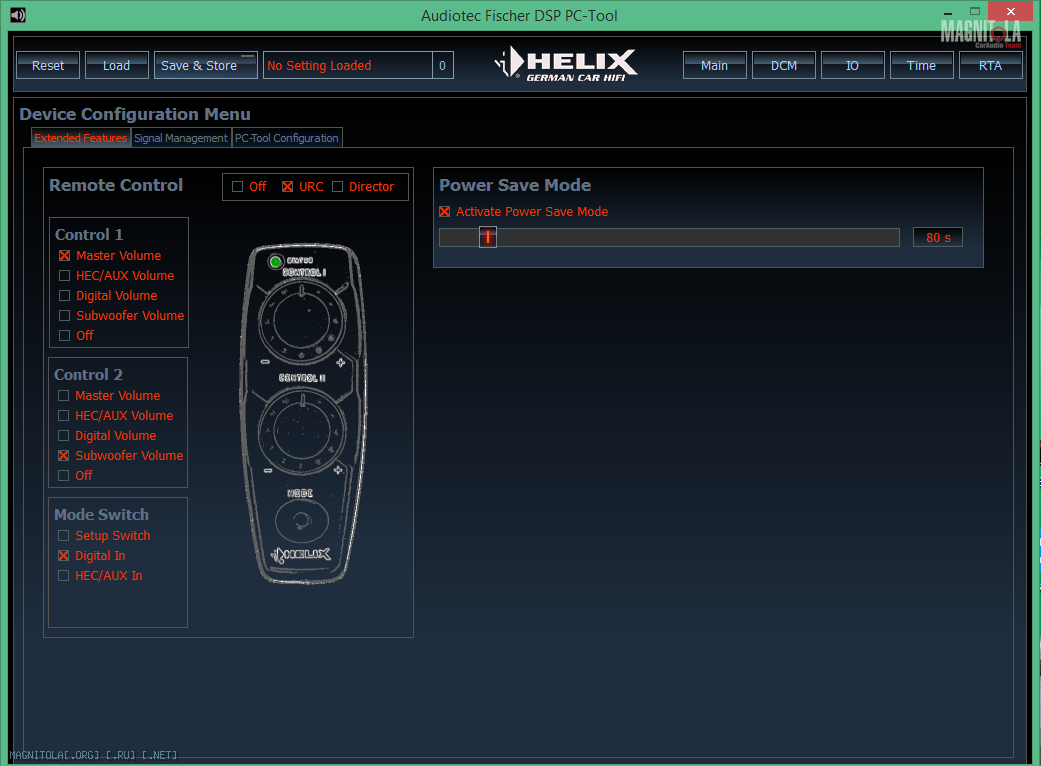Enable Control 1 Subwoofer Volume

tap(64, 315)
